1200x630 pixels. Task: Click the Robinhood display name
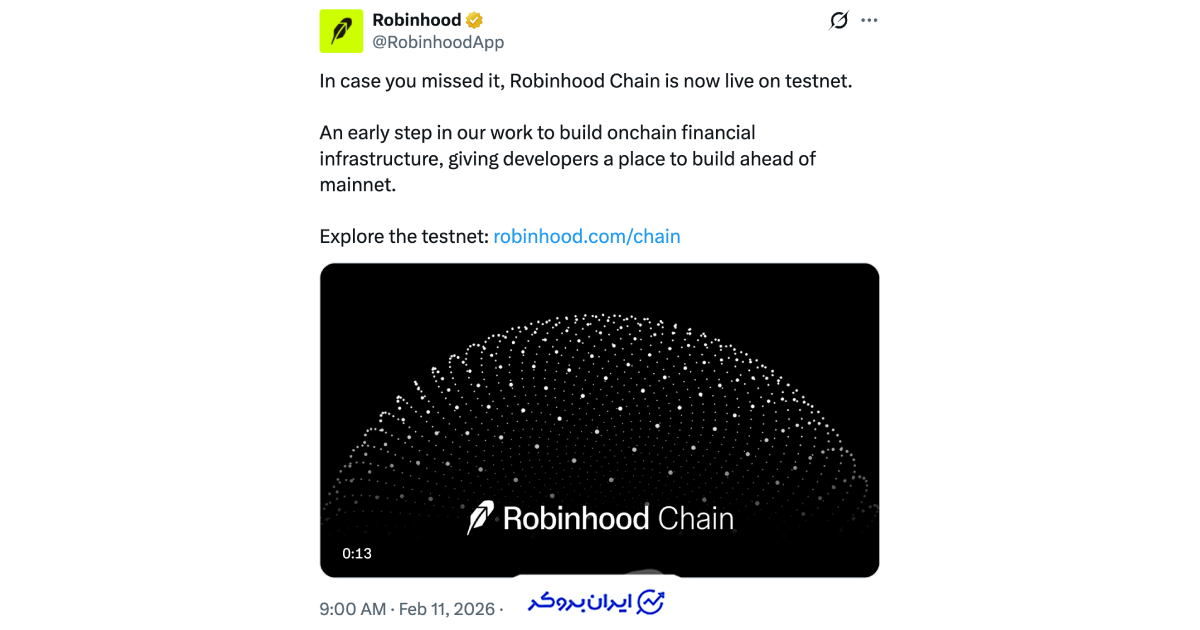coord(416,20)
